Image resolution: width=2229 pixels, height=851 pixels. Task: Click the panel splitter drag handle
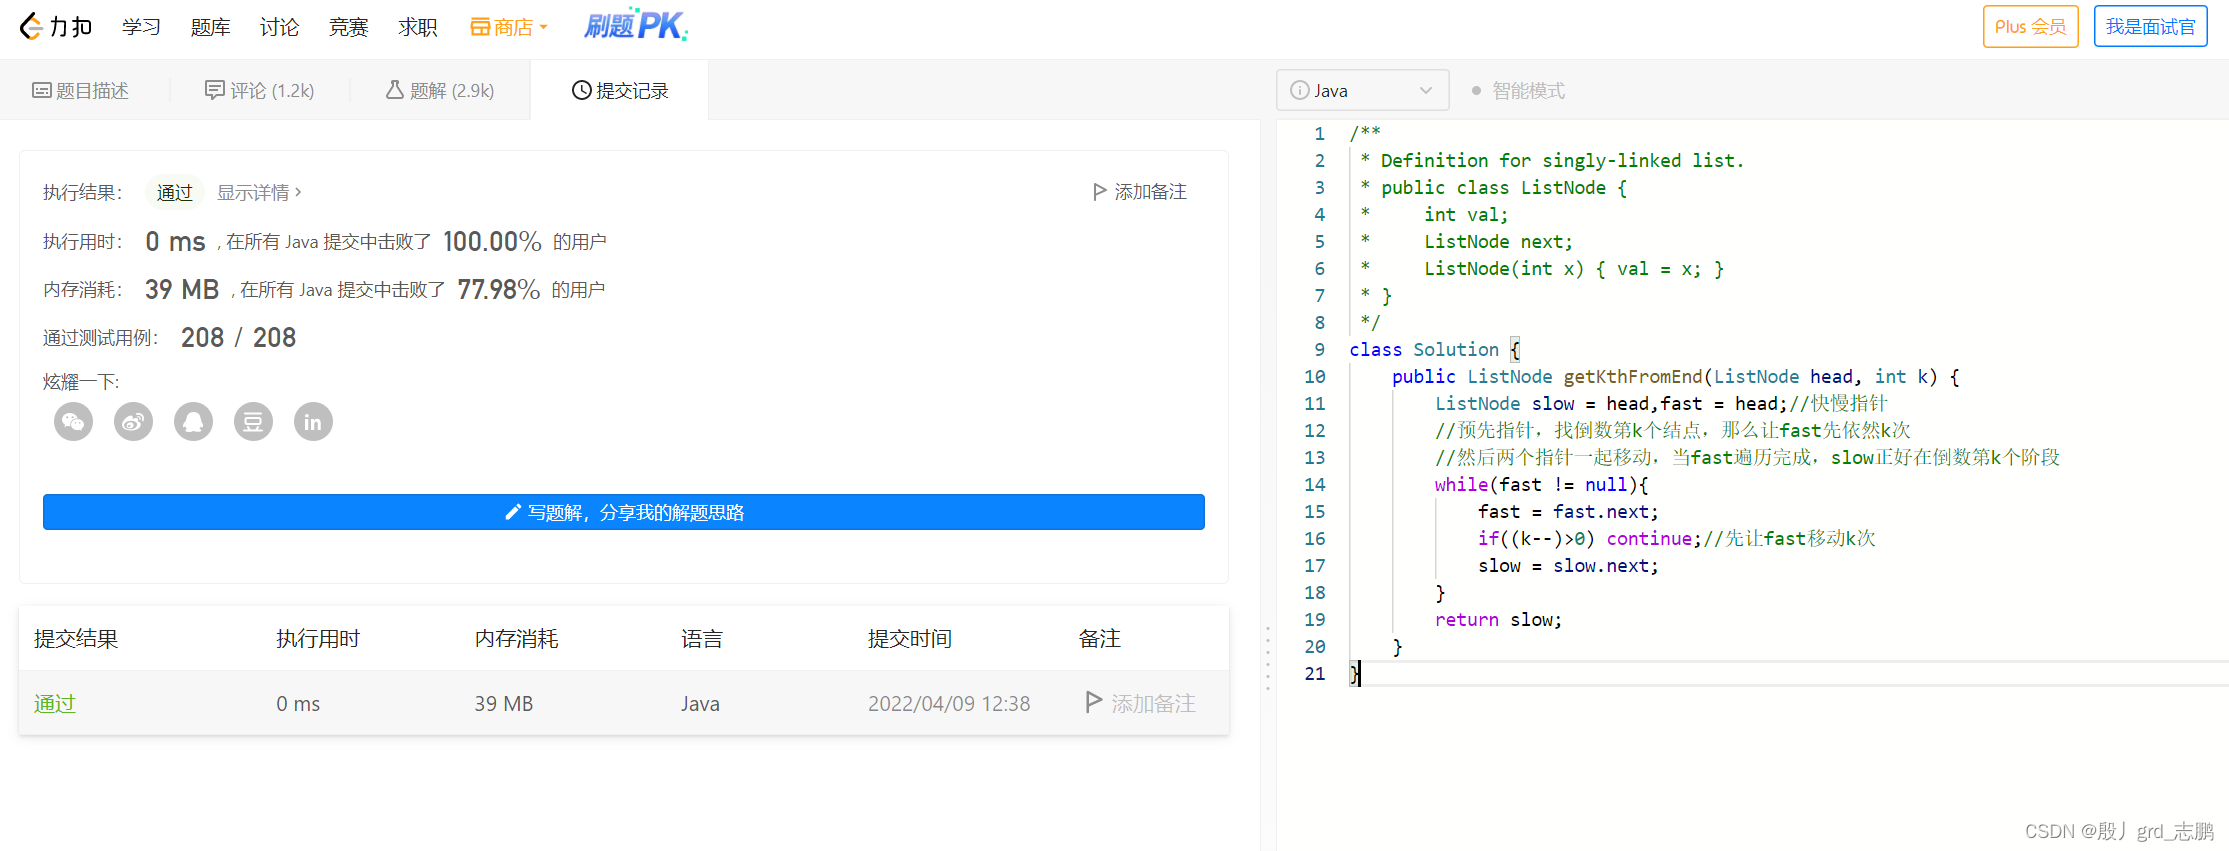(1268, 658)
